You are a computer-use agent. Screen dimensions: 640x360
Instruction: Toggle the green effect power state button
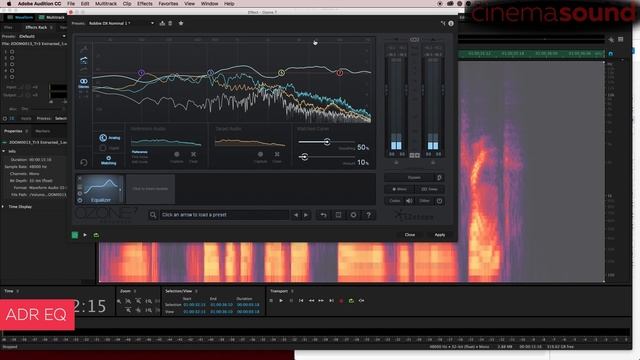pos(75,235)
